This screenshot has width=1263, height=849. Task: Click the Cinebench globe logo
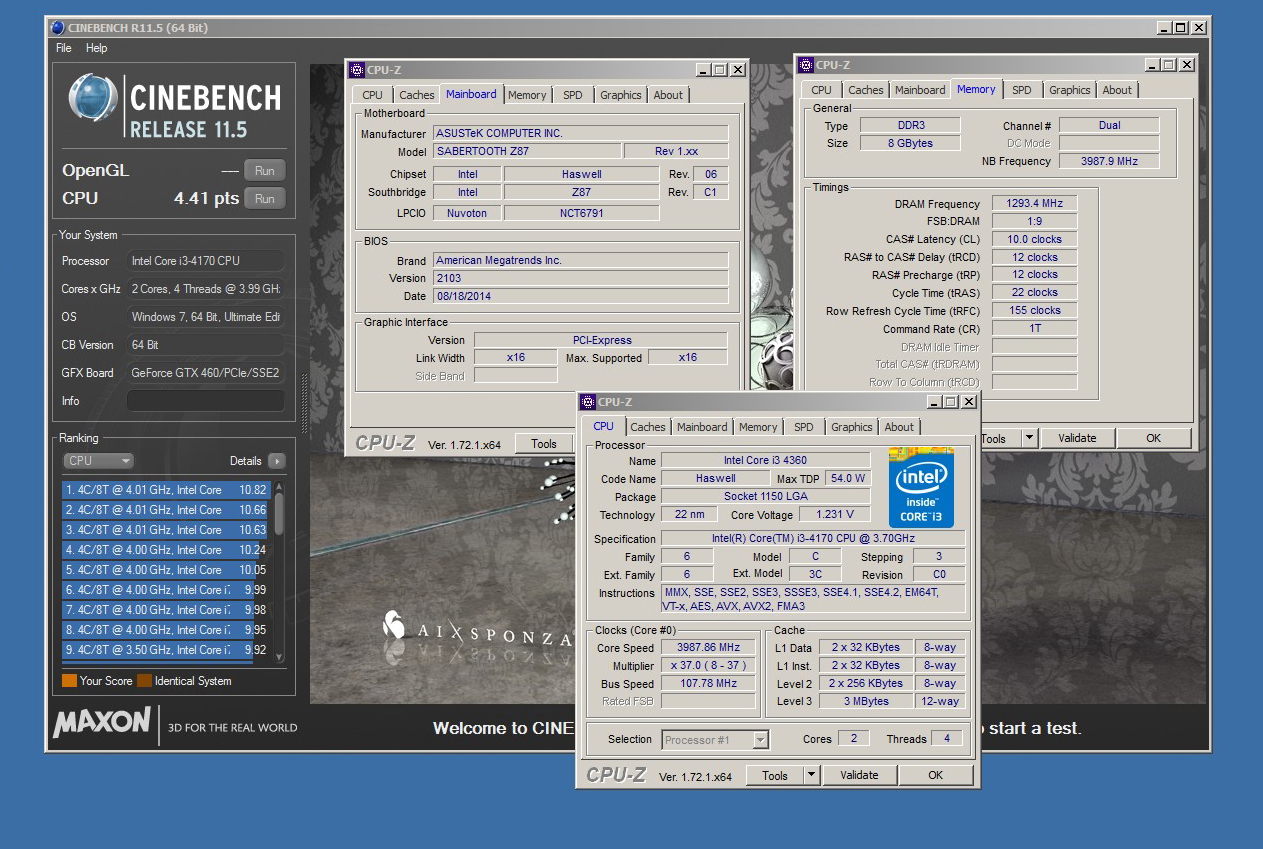[93, 99]
